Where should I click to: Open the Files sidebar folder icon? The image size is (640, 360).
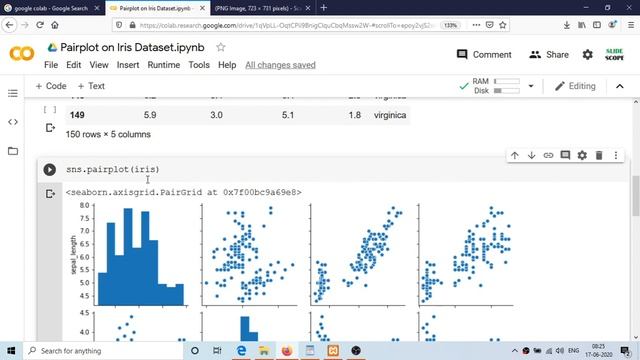pyautogui.click(x=13, y=151)
